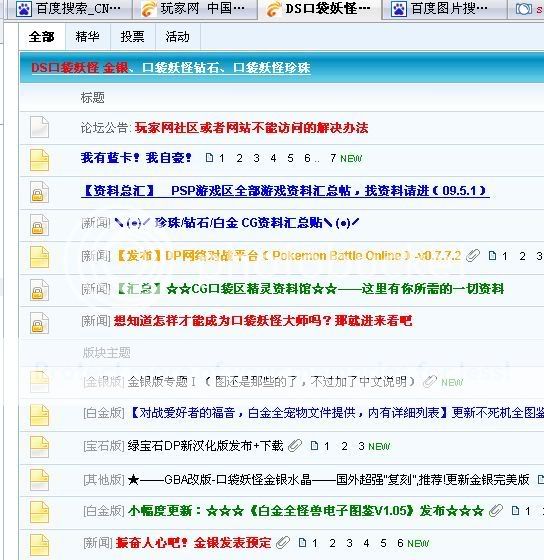The image size is (544, 560).
Task: Click the blank page icon beside 论坛公告
Action: point(39,127)
